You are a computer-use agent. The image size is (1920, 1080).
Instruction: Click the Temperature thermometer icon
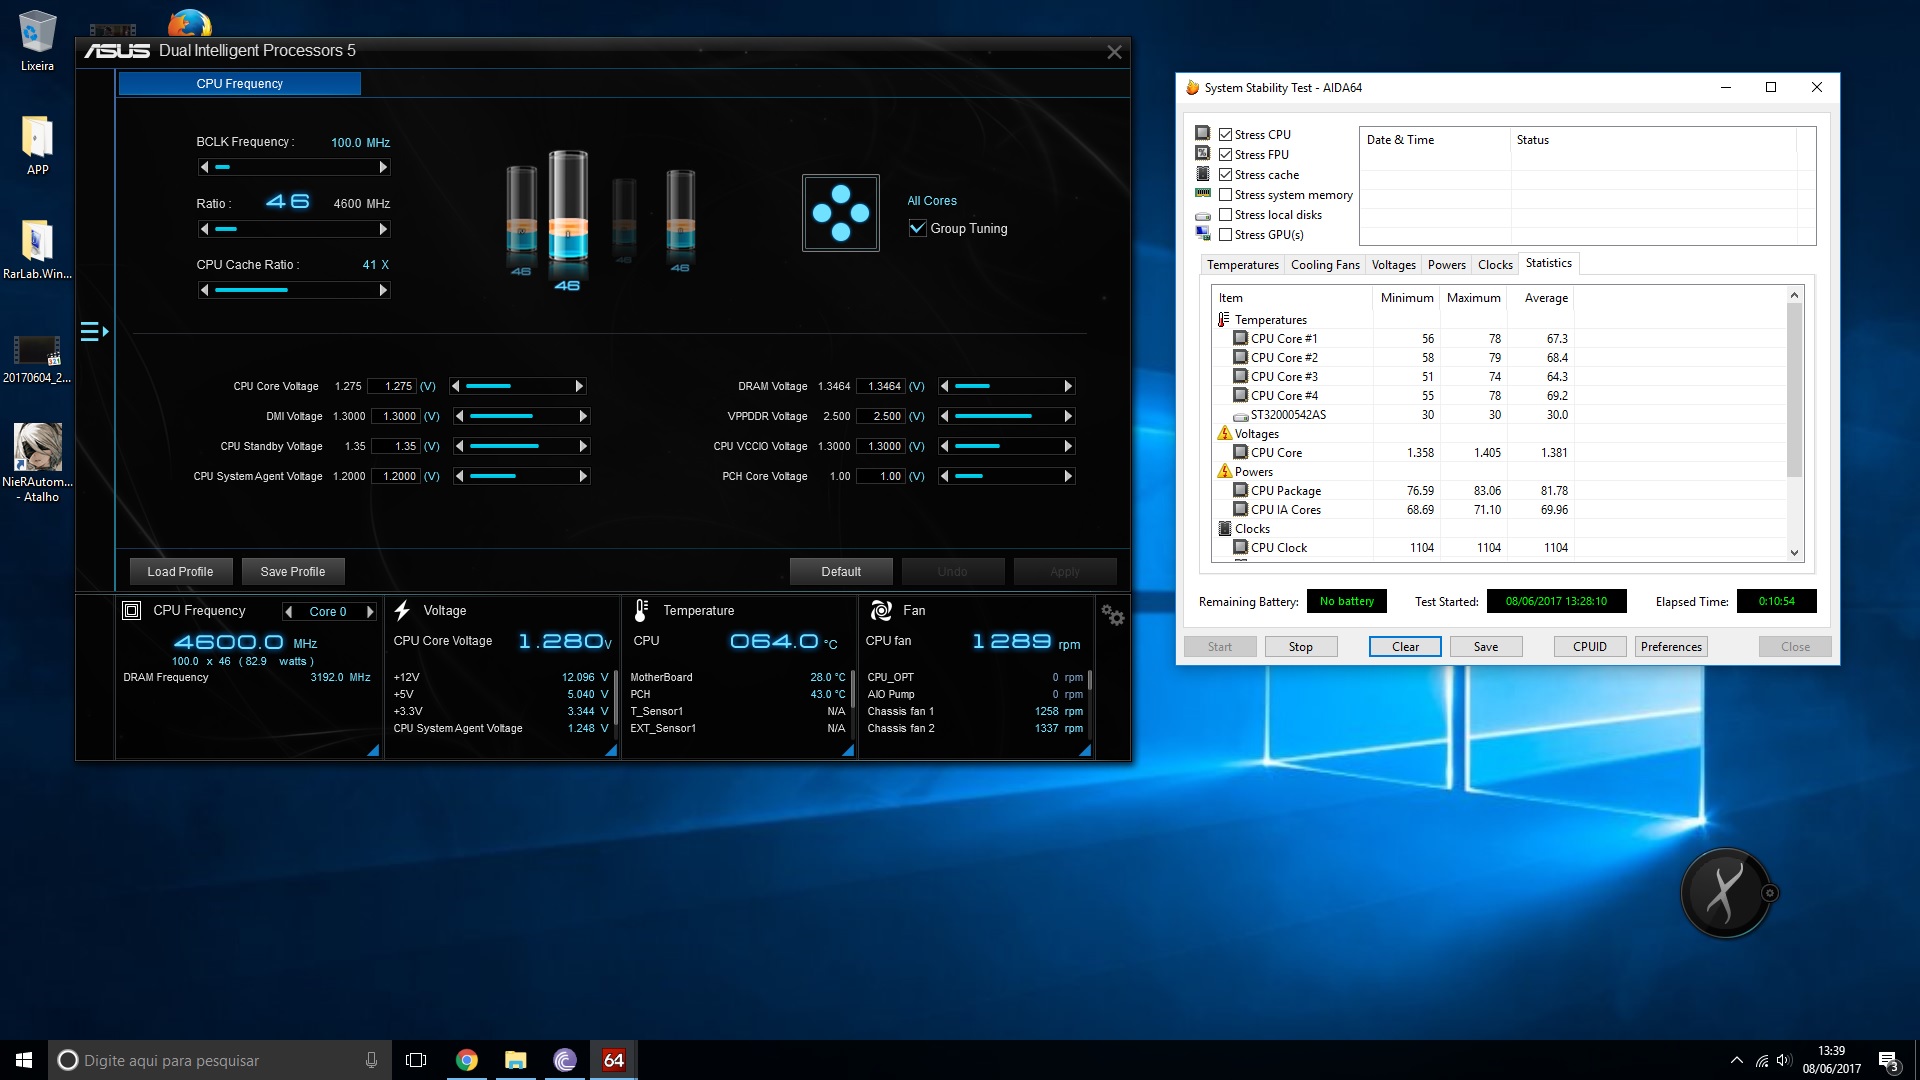pyautogui.click(x=641, y=610)
